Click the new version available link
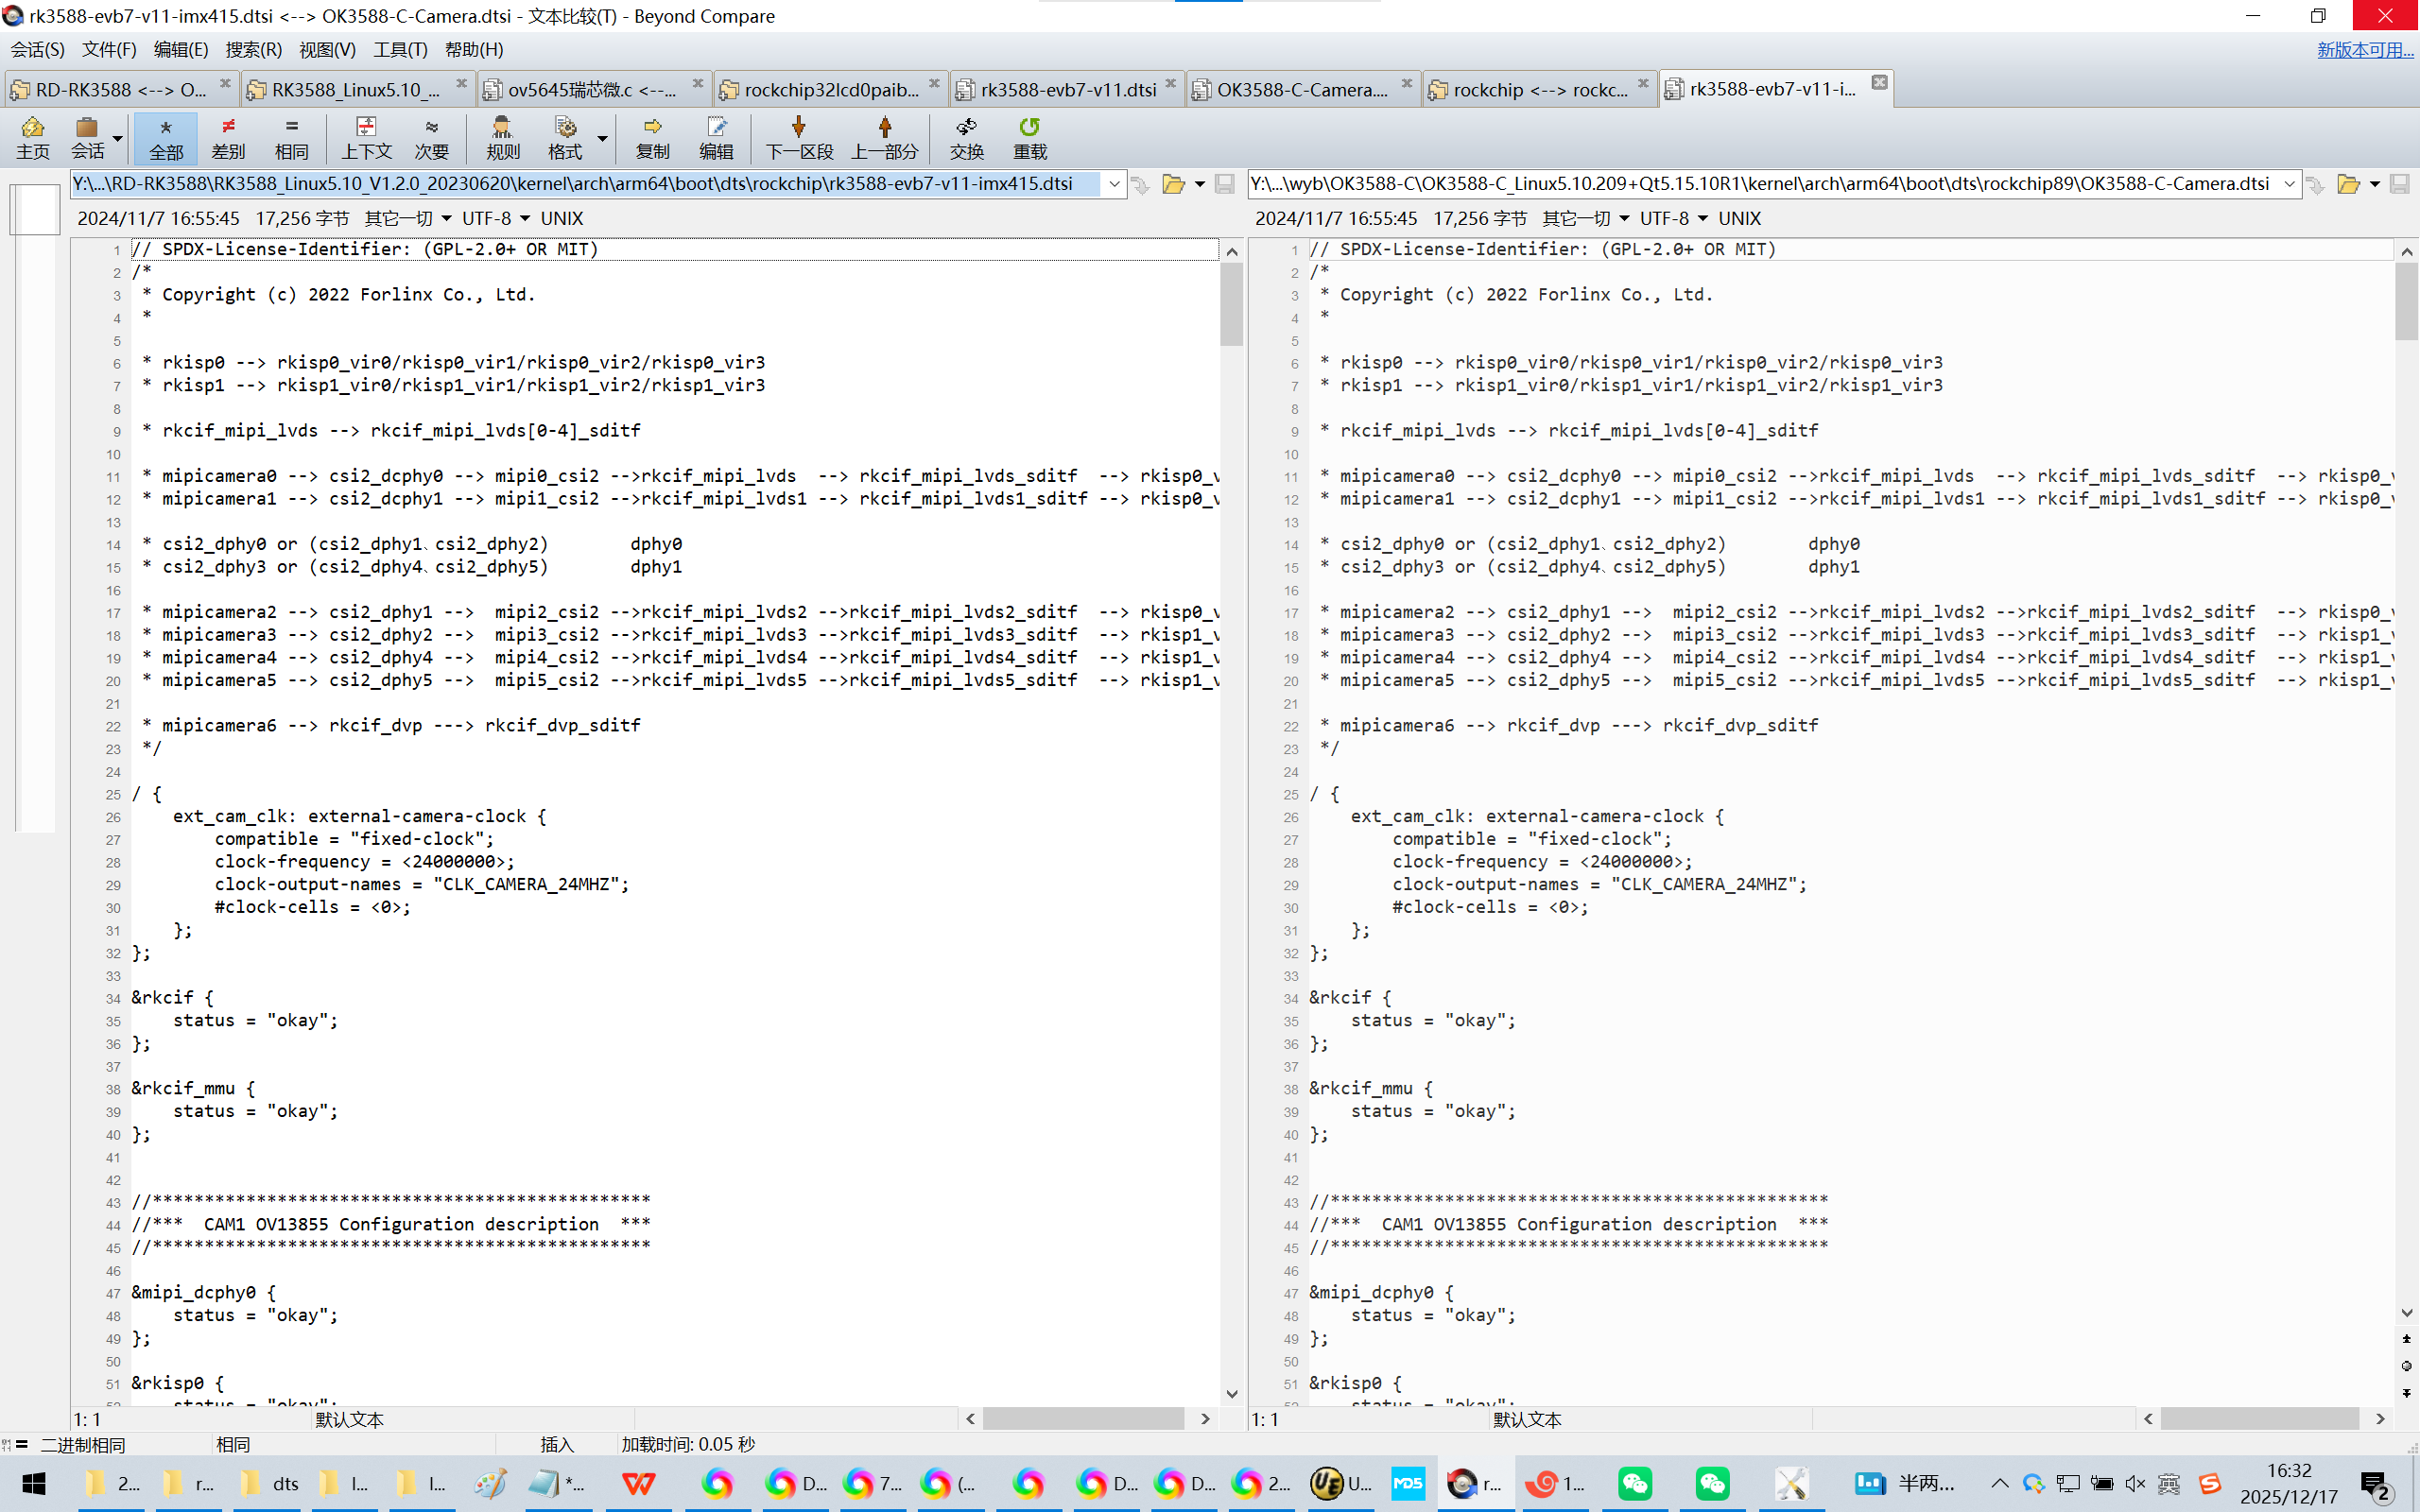Viewport: 2420px width, 1512px height. click(x=2364, y=49)
